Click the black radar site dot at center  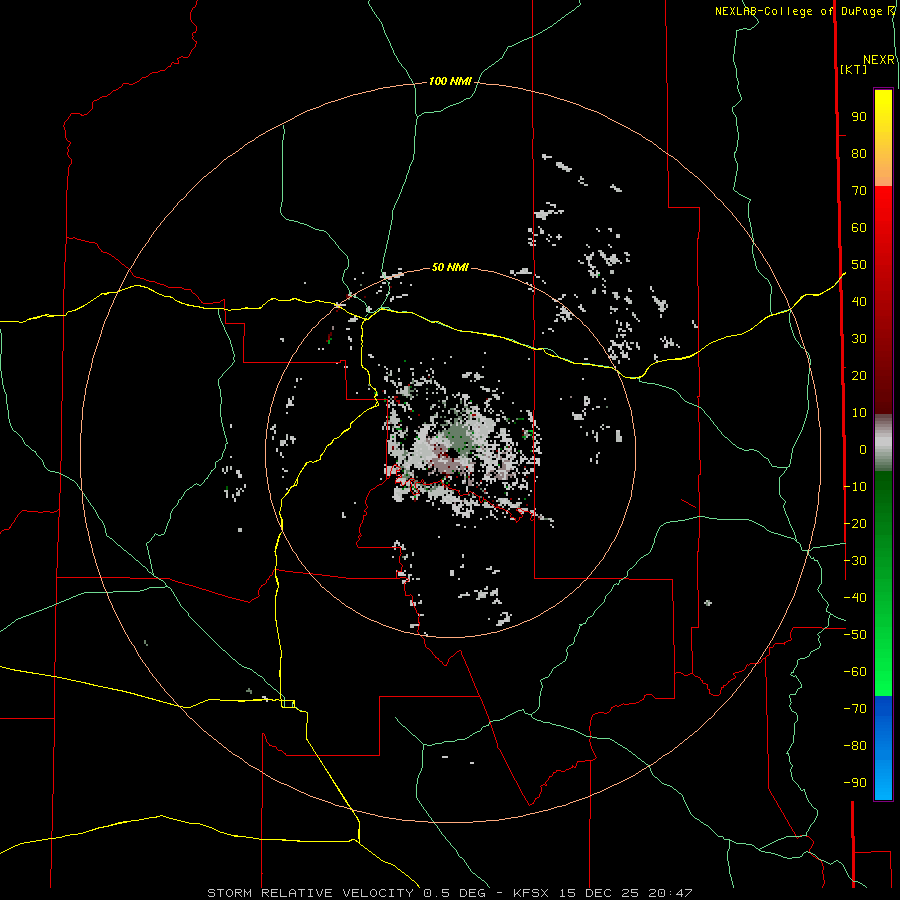(453, 454)
